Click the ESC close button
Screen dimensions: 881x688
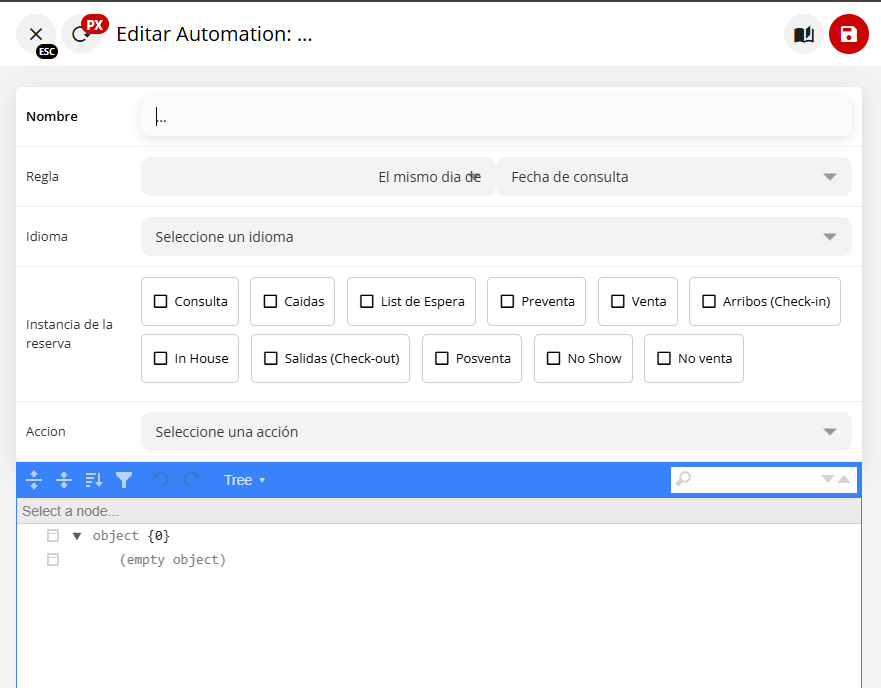click(x=36, y=34)
